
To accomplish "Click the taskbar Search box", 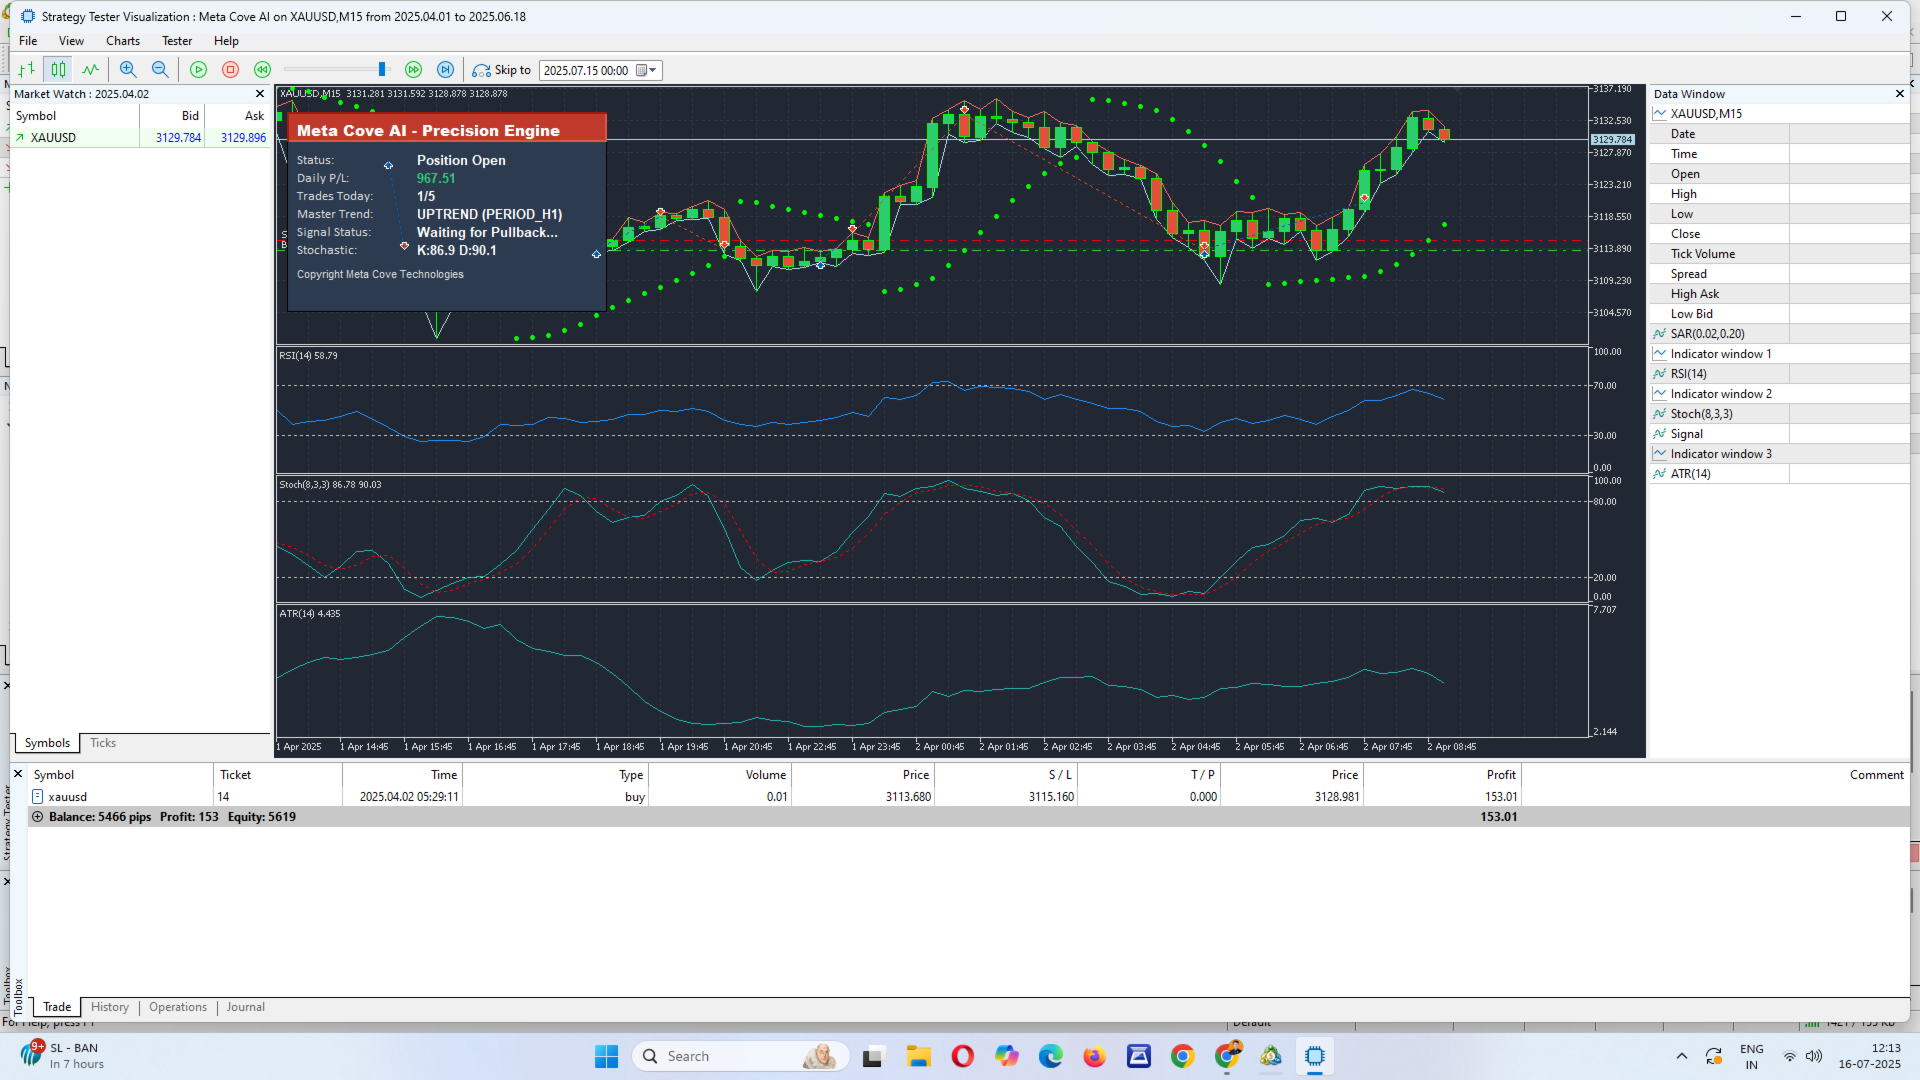I will click(x=740, y=1056).
